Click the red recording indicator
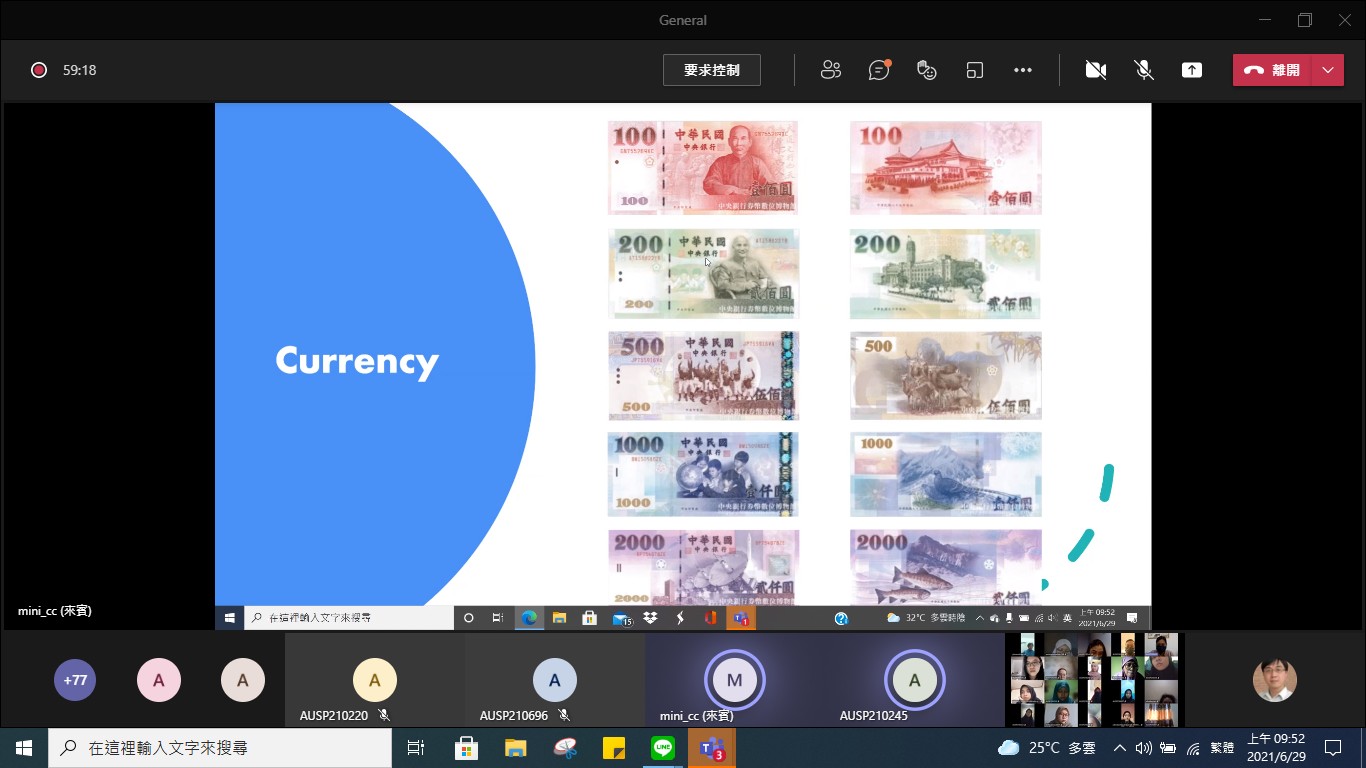Screen dimensions: 1366x768 click(39, 70)
